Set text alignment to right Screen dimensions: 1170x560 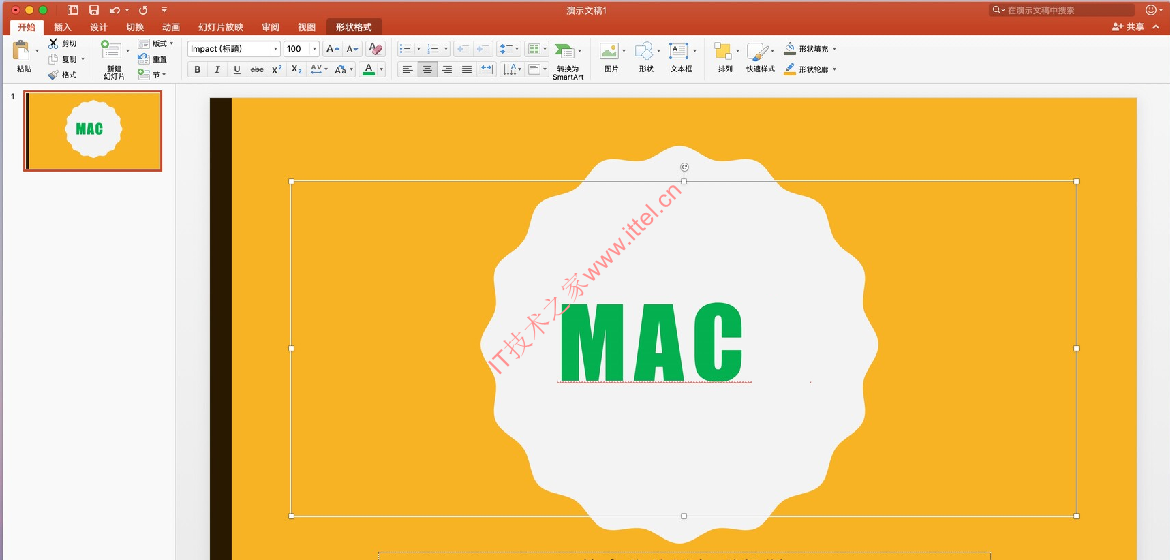[x=447, y=69]
